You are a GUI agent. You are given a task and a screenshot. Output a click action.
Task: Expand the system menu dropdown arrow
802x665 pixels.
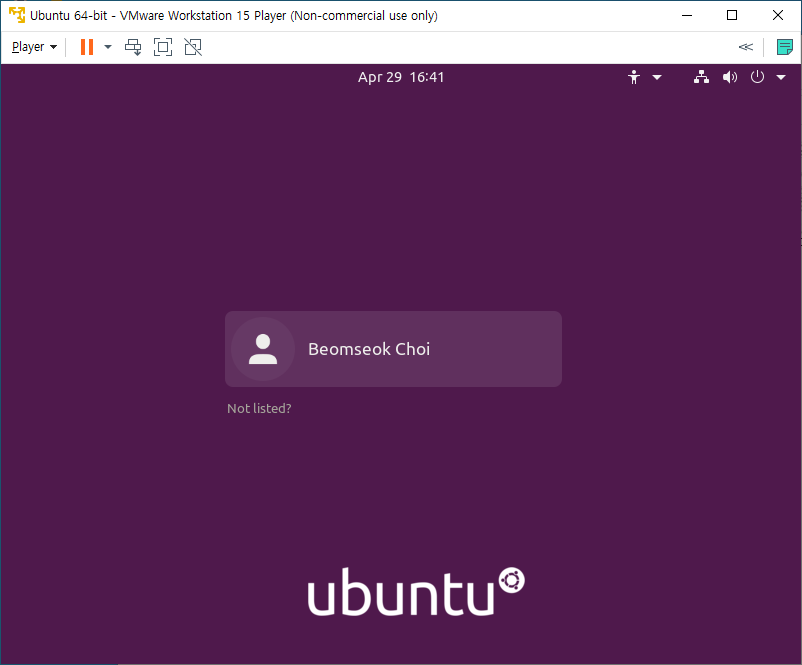pyautogui.click(x=781, y=78)
